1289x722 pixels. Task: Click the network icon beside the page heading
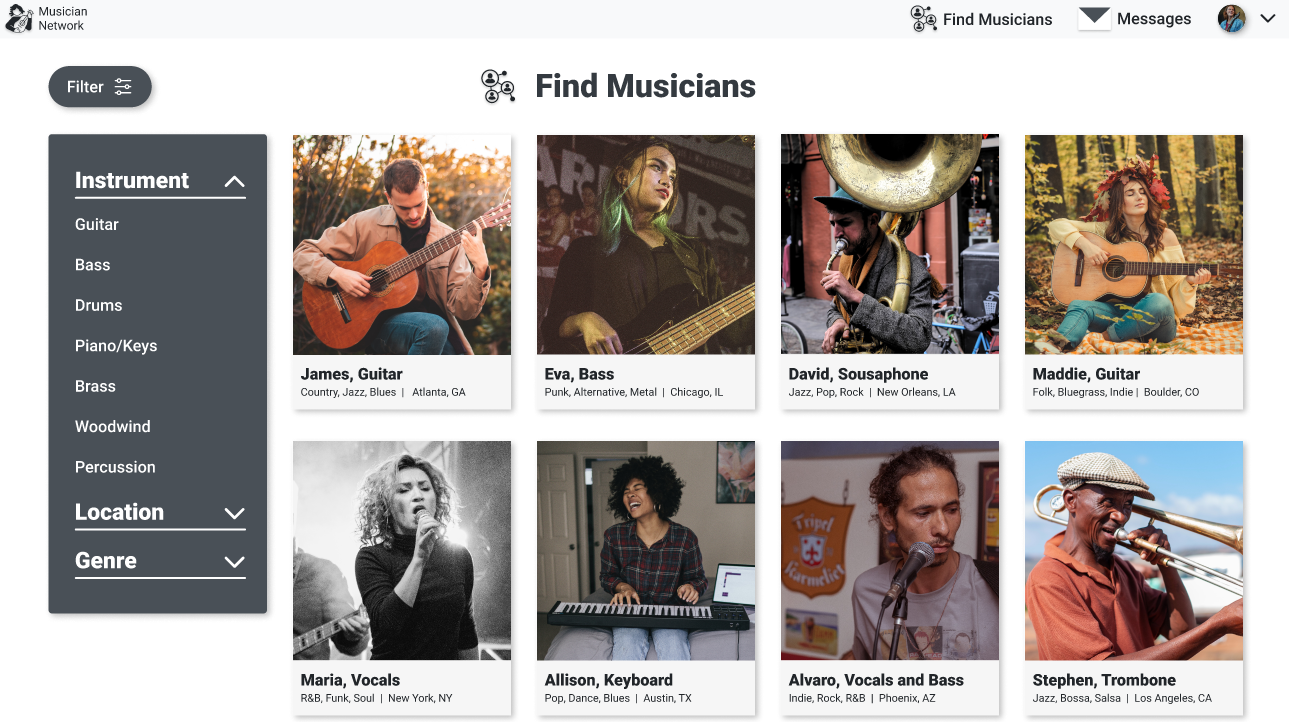pos(498,86)
